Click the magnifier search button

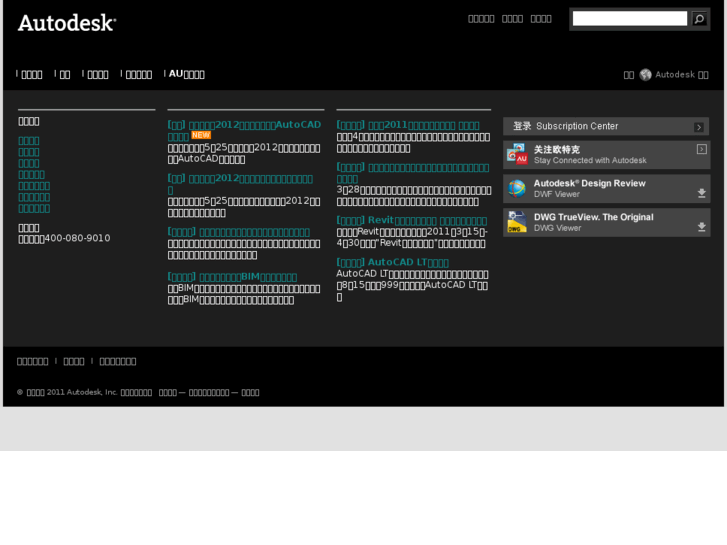pos(699,19)
